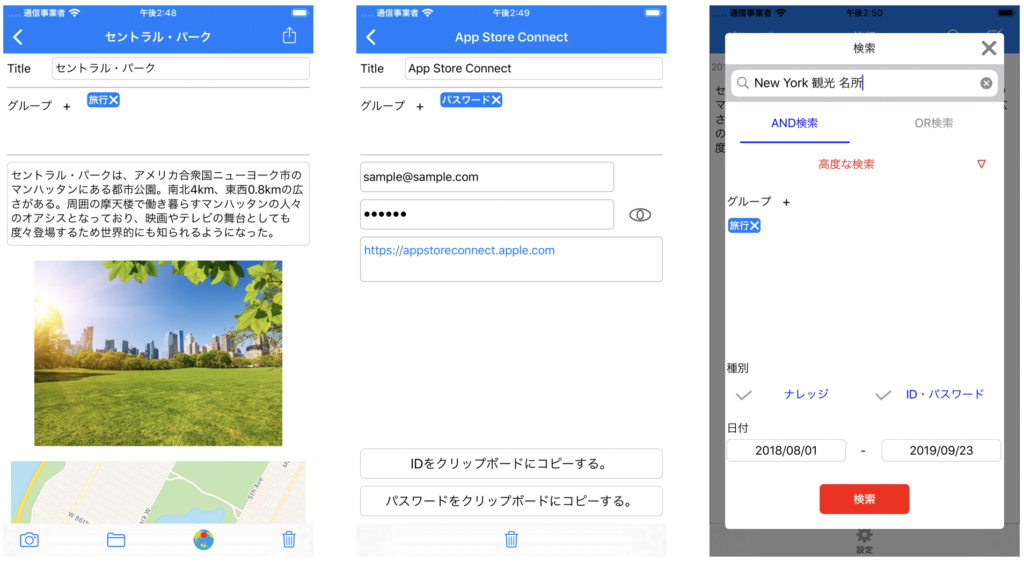Toggle the ナレッジ type checkmark

tap(744, 395)
